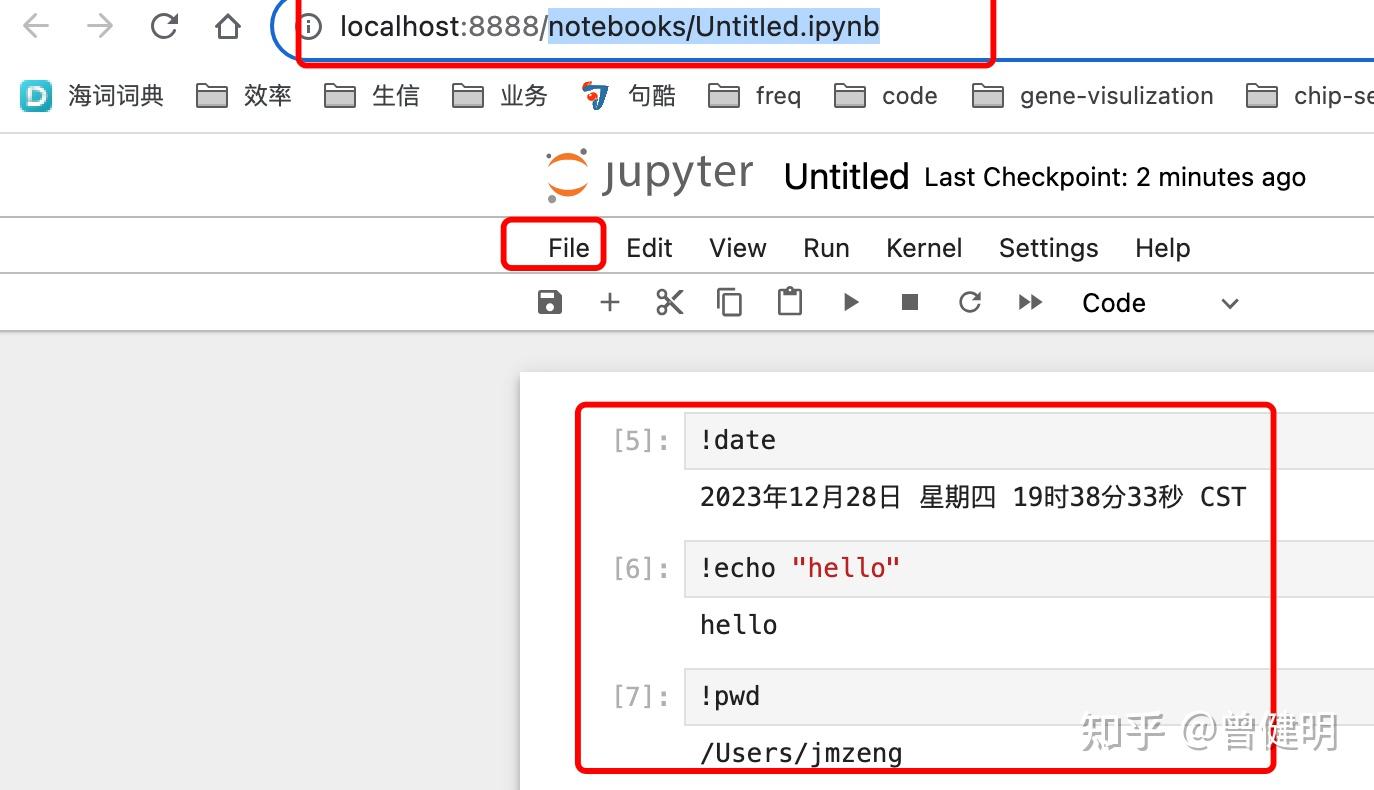Open the Settings menu
The image size is (1374, 790).
[x=1048, y=248]
